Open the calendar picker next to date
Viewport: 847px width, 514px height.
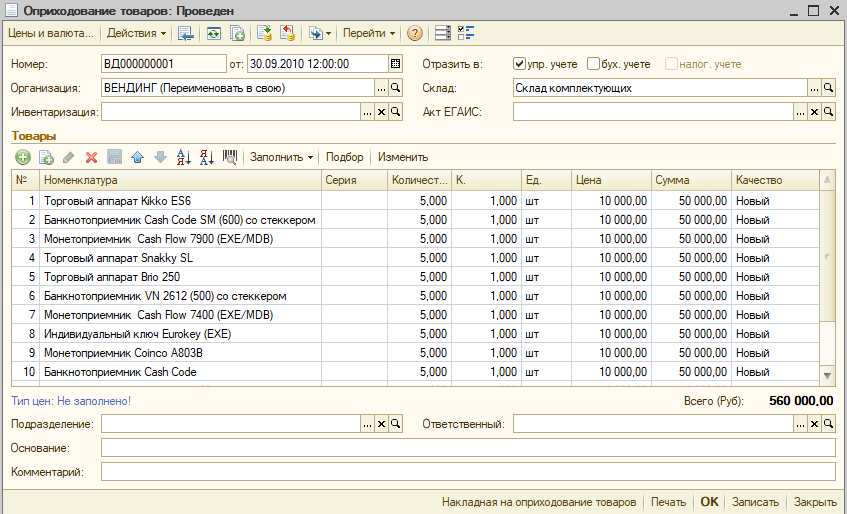tap(395, 64)
